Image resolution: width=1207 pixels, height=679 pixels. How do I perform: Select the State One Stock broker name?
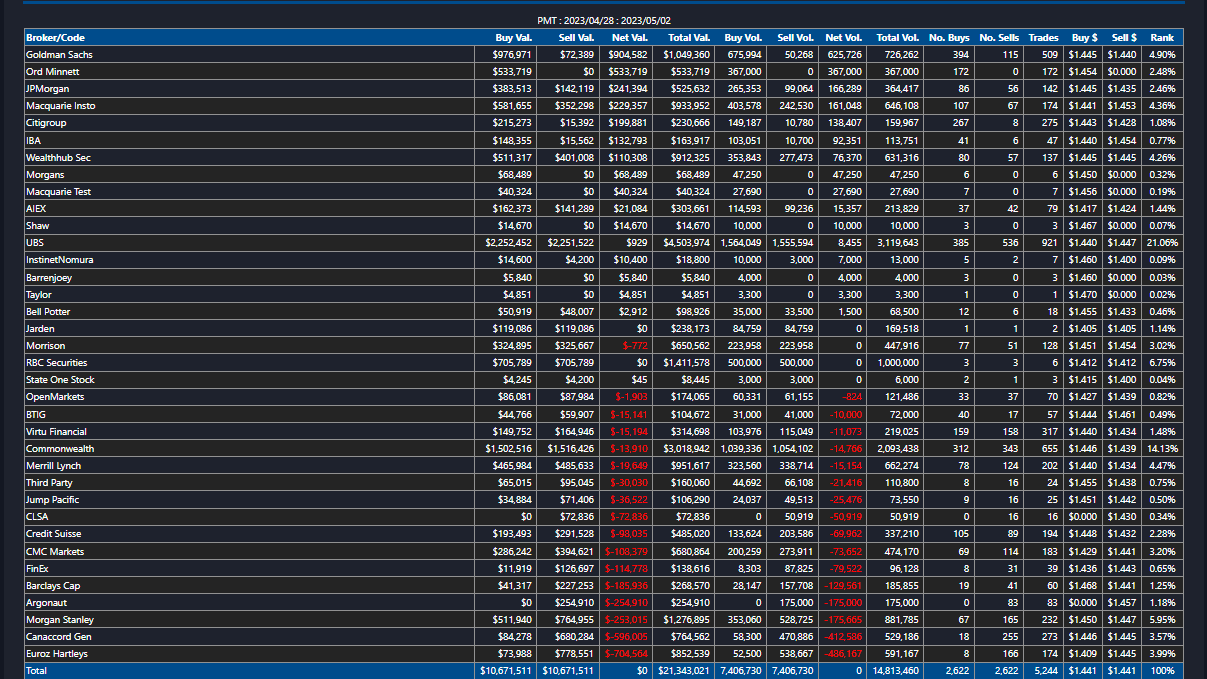point(60,380)
